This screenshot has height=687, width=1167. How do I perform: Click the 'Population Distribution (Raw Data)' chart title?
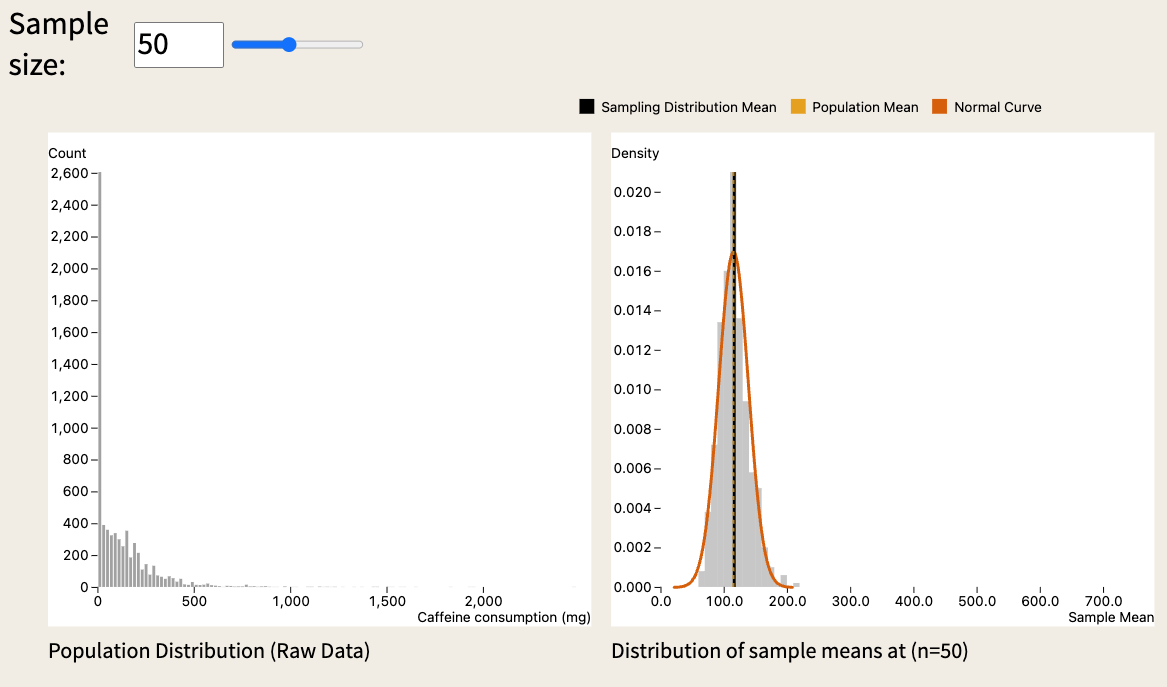209,652
